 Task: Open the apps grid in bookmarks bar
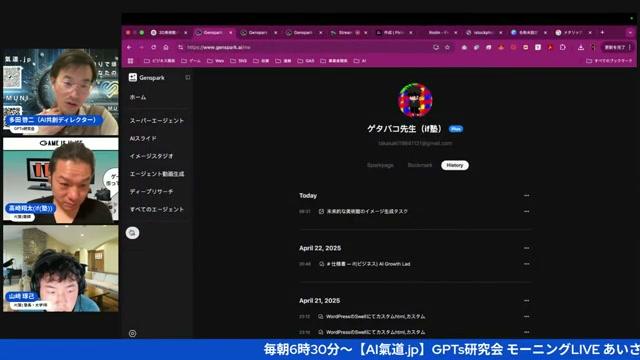point(131,61)
